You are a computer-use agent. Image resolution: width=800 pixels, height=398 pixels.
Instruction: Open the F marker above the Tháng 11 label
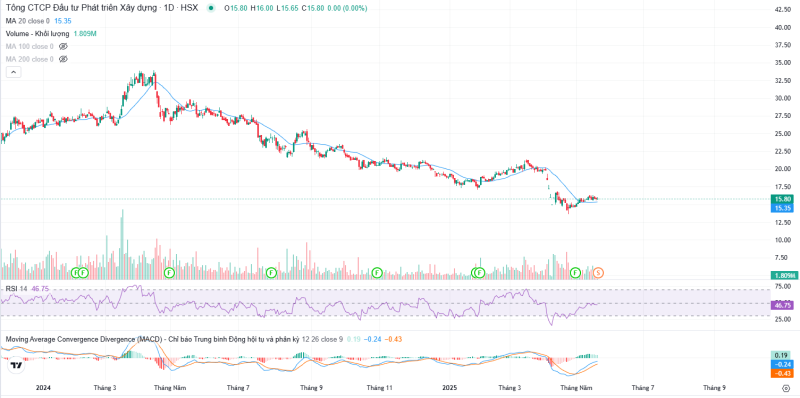pyautogui.click(x=377, y=273)
